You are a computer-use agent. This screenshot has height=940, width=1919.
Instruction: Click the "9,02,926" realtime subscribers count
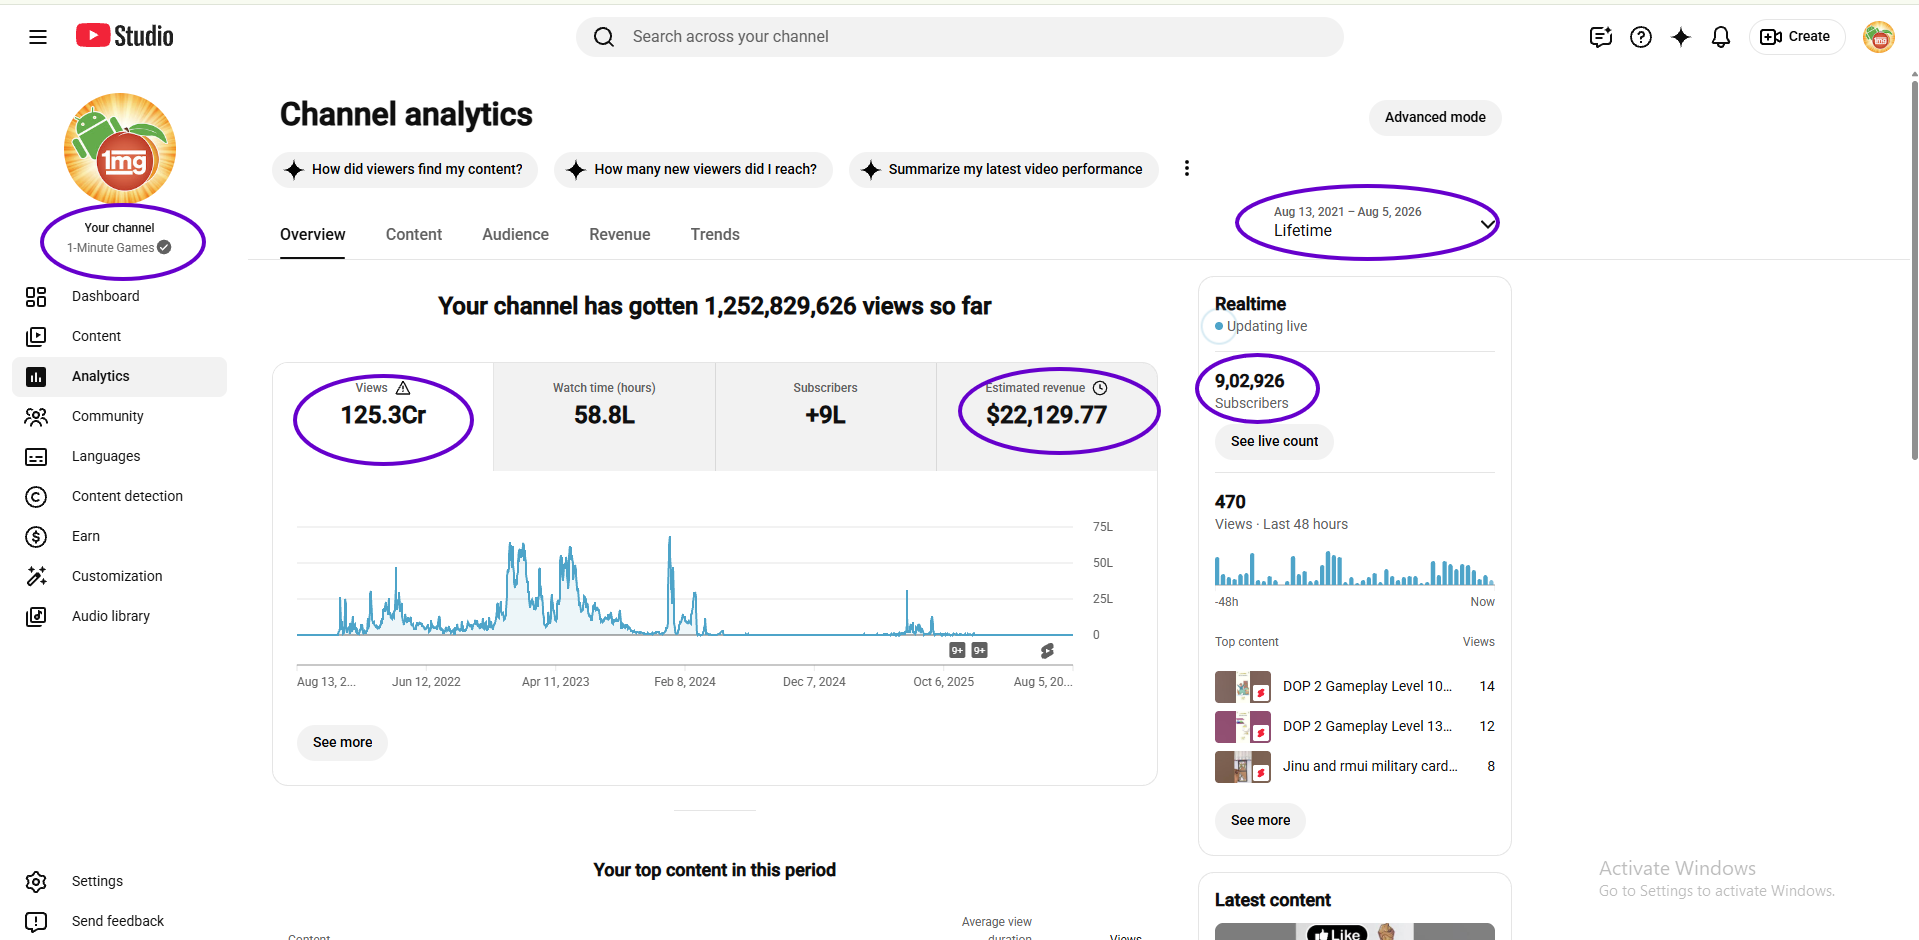tap(1250, 381)
